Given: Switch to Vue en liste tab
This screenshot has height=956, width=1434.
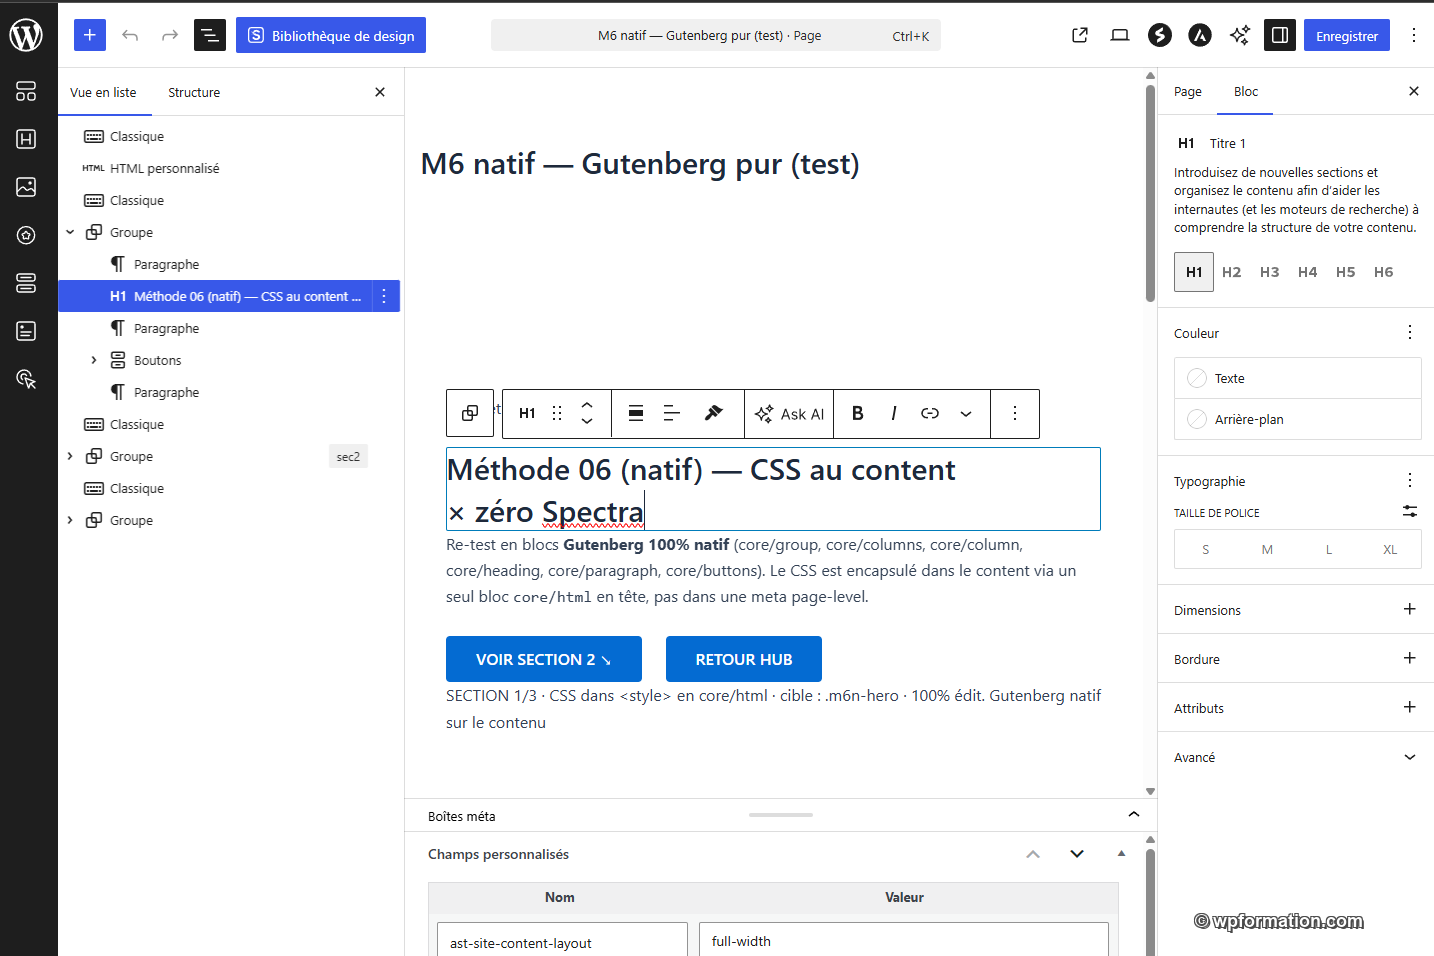Looking at the screenshot, I should 103,92.
